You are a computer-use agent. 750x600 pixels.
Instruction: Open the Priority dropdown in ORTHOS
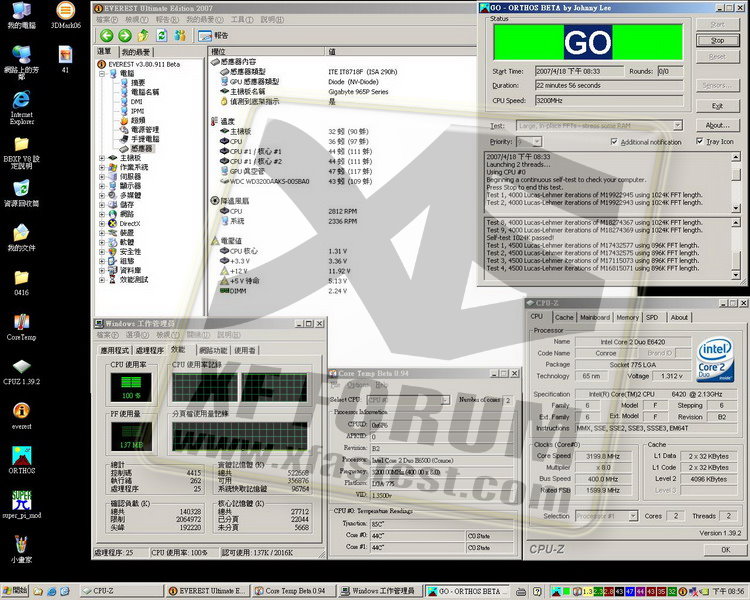tap(537, 142)
